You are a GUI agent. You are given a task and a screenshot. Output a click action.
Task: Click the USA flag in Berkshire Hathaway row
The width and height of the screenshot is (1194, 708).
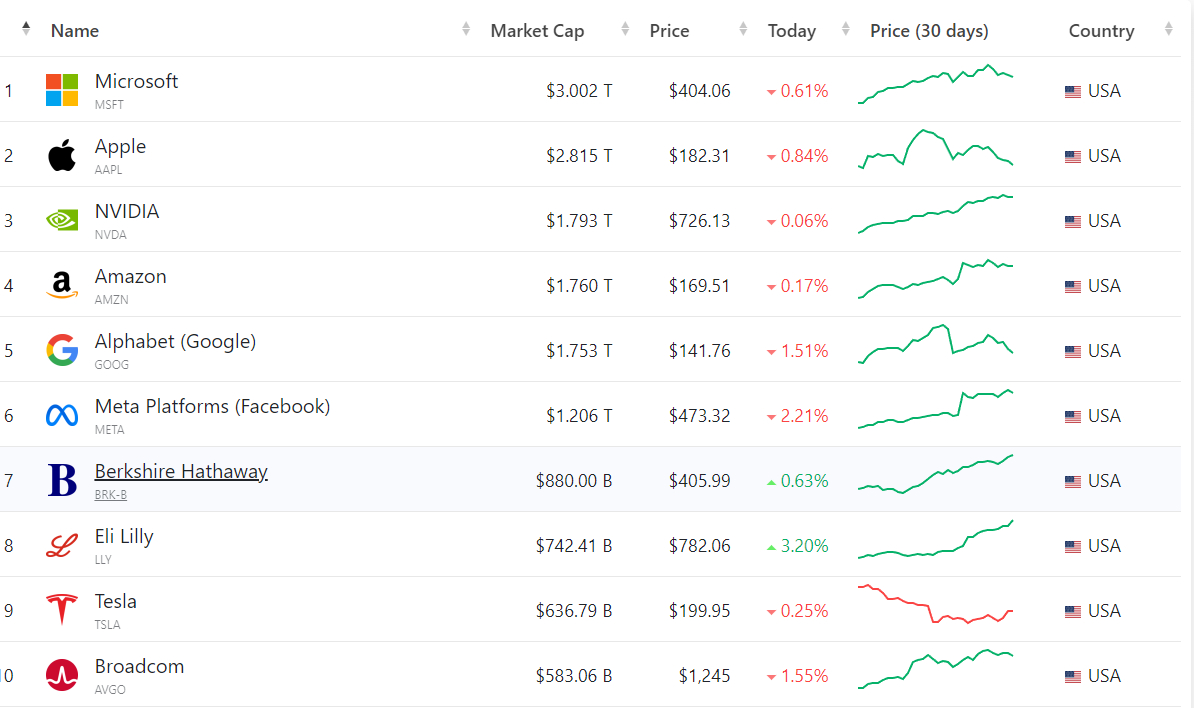(x=1073, y=481)
